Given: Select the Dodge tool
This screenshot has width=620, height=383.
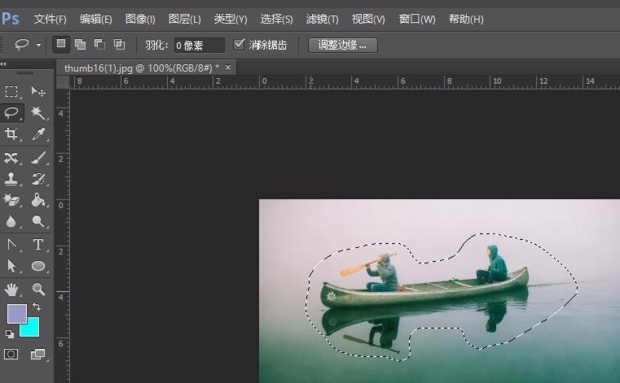Looking at the screenshot, I should tap(38, 221).
